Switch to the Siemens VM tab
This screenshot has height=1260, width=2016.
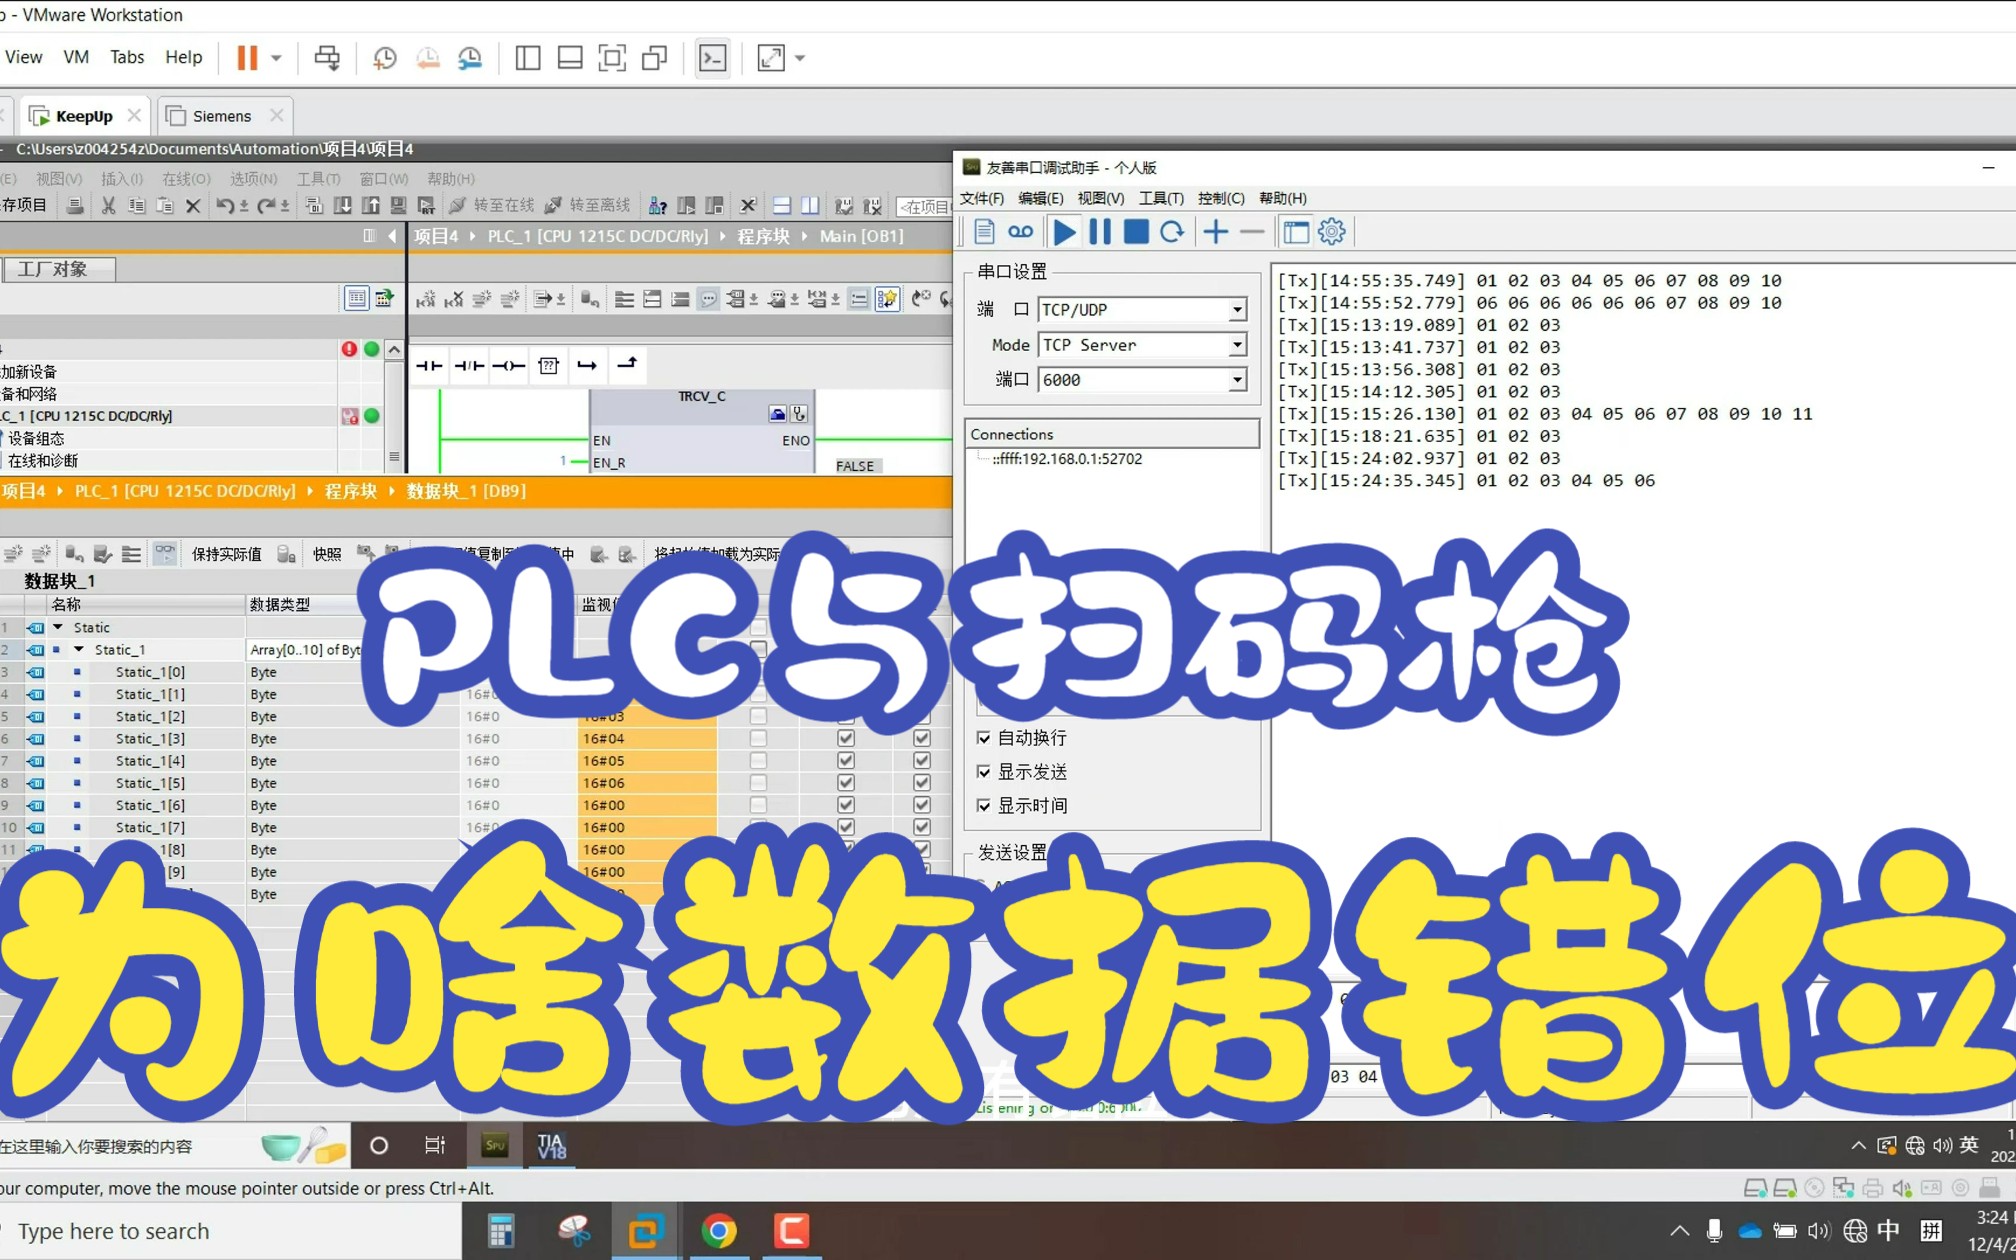click(221, 116)
